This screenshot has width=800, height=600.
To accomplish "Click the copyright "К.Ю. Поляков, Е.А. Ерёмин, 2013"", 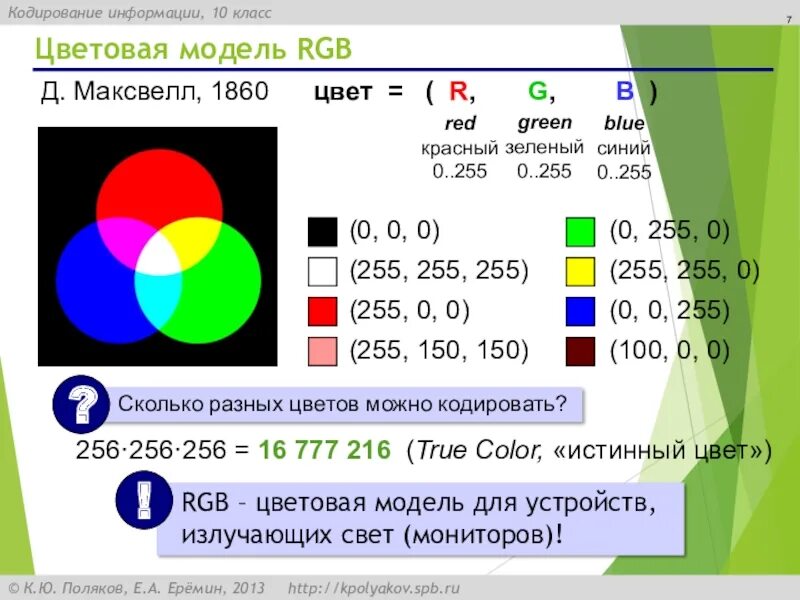I will click(137, 588).
